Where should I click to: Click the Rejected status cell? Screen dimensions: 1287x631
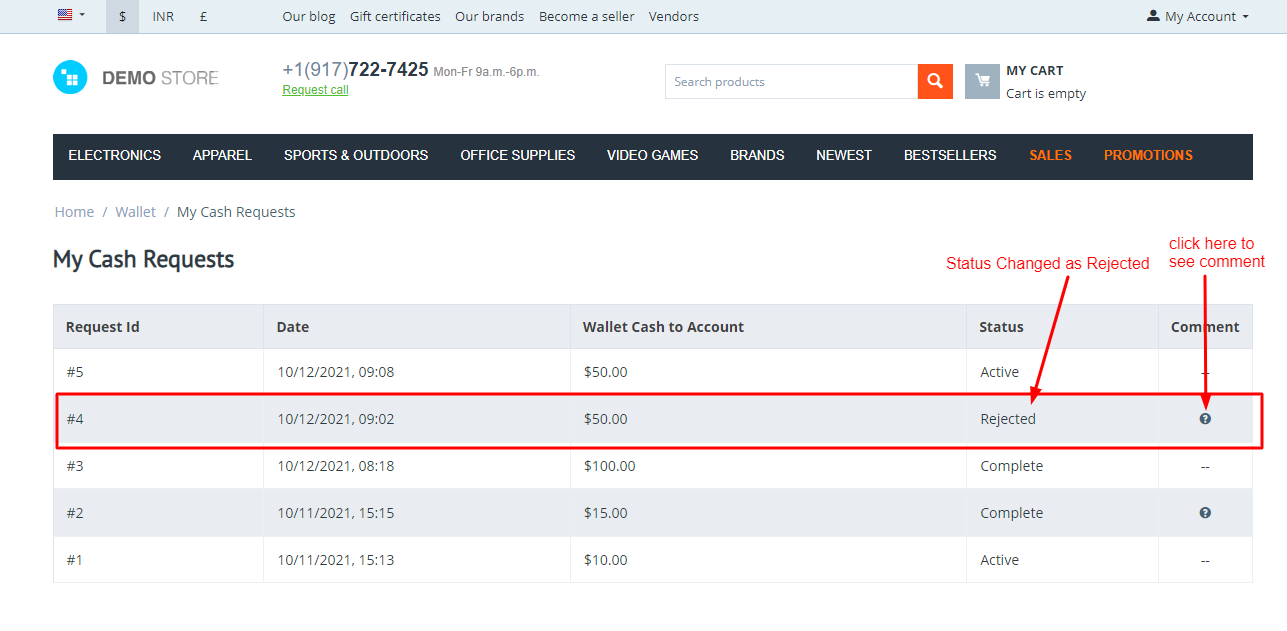tap(1008, 419)
